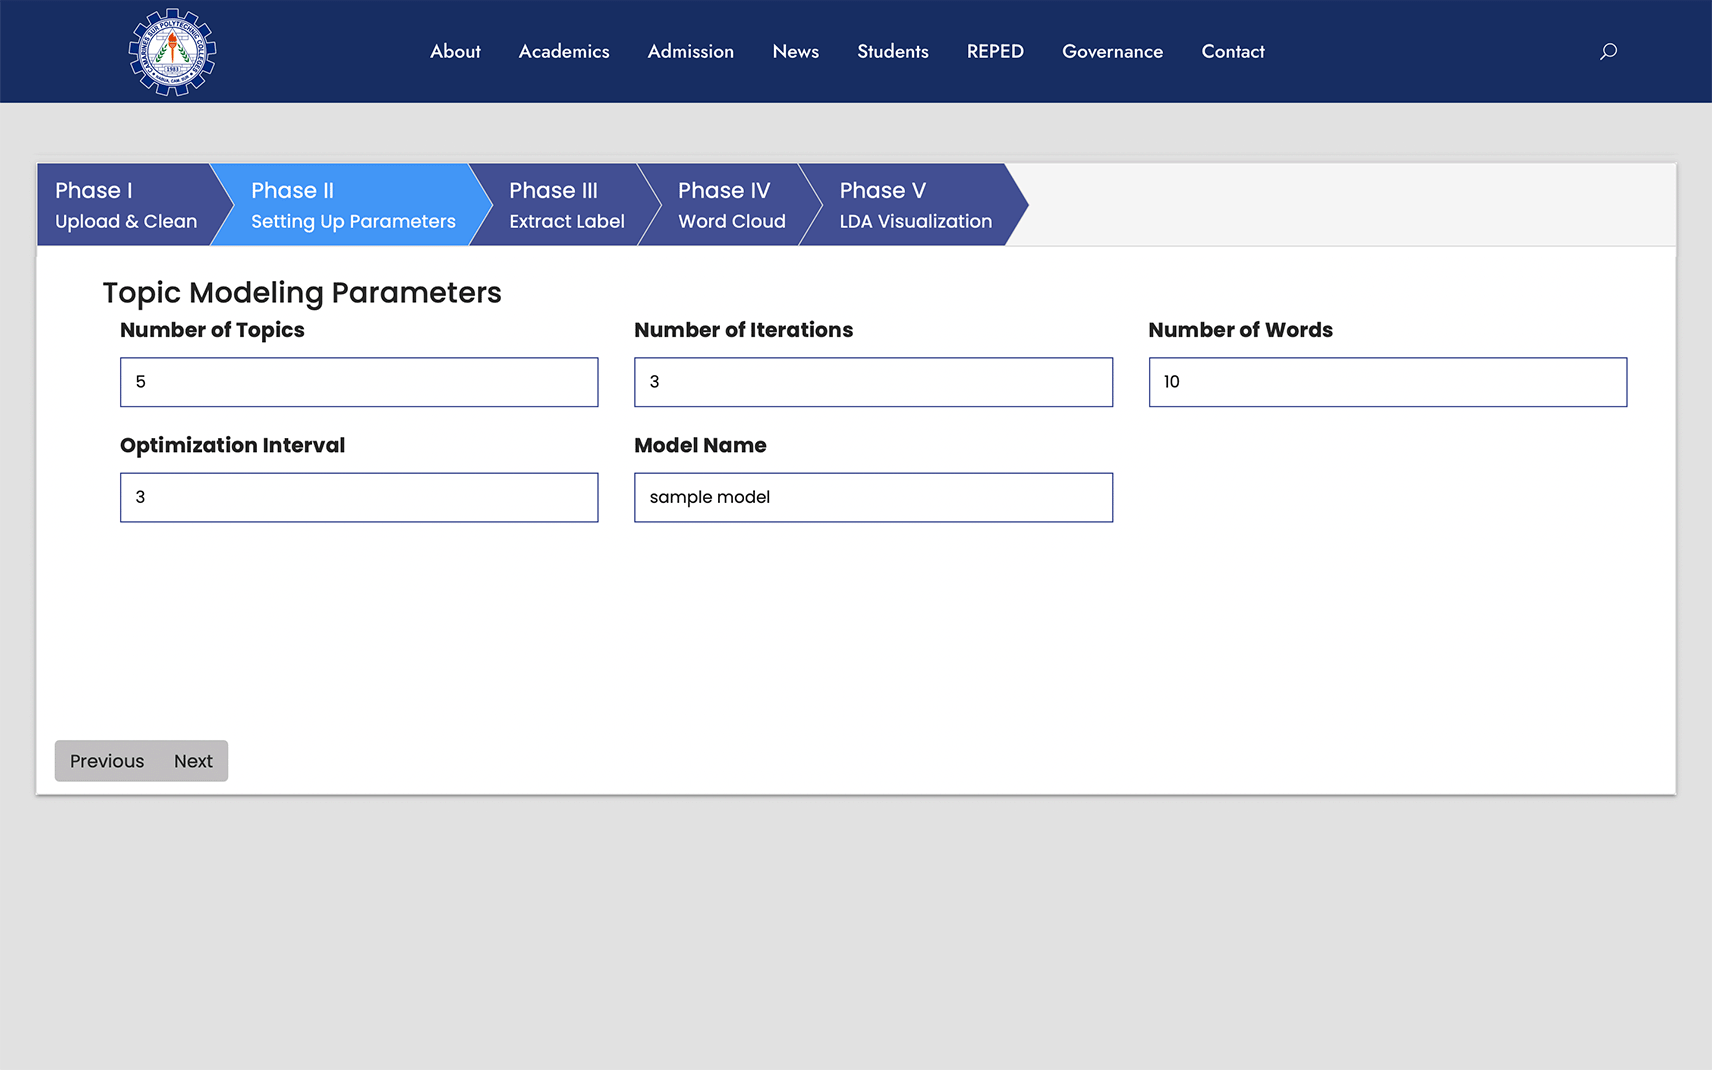The image size is (1712, 1070).
Task: Focus the Number of Iterations field
Action: (873, 382)
